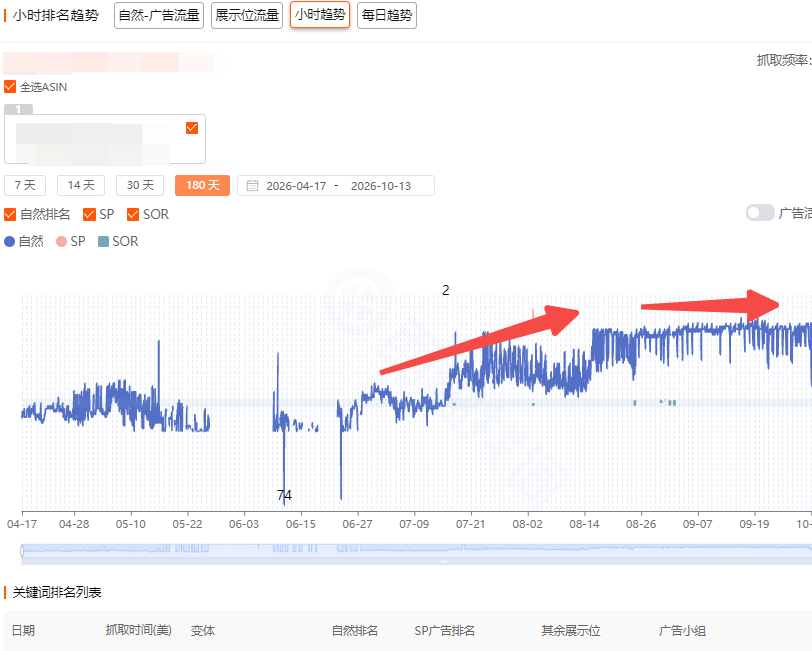Switch to 自然-广告流量 tab
This screenshot has height=651, width=812.
[159, 16]
